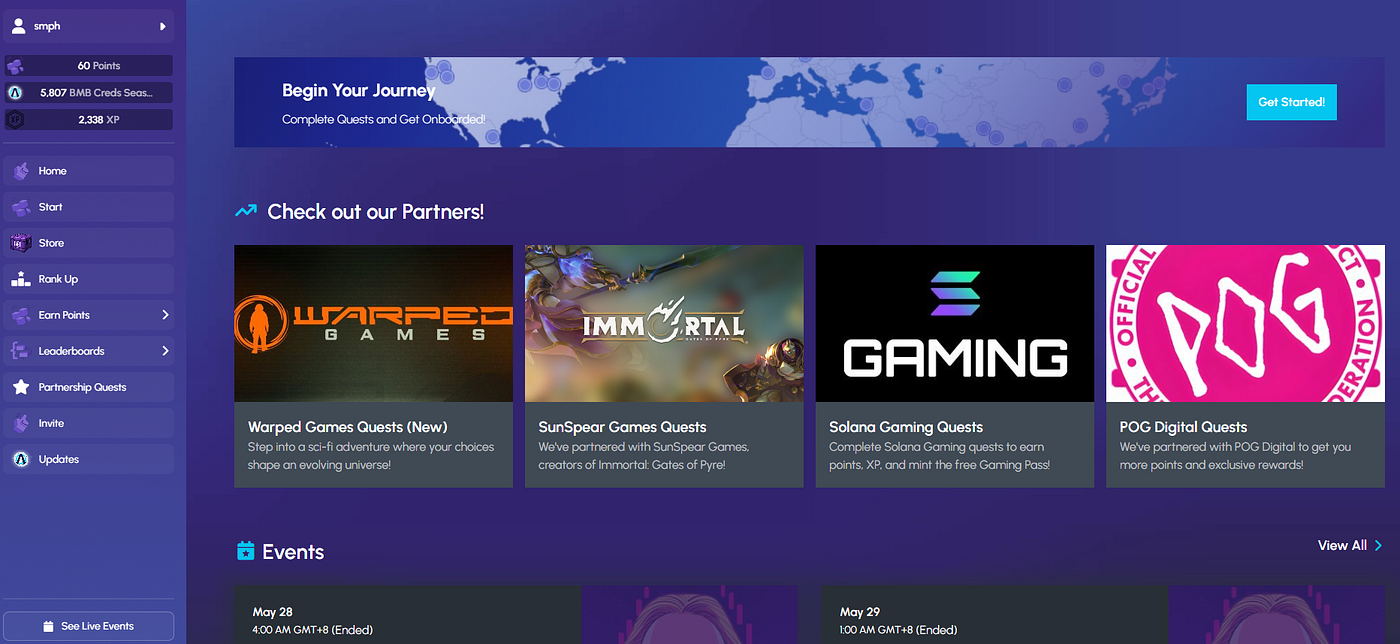Expand the Leaderboards submenu chevron
The height and width of the screenshot is (644, 1400).
[x=165, y=351]
